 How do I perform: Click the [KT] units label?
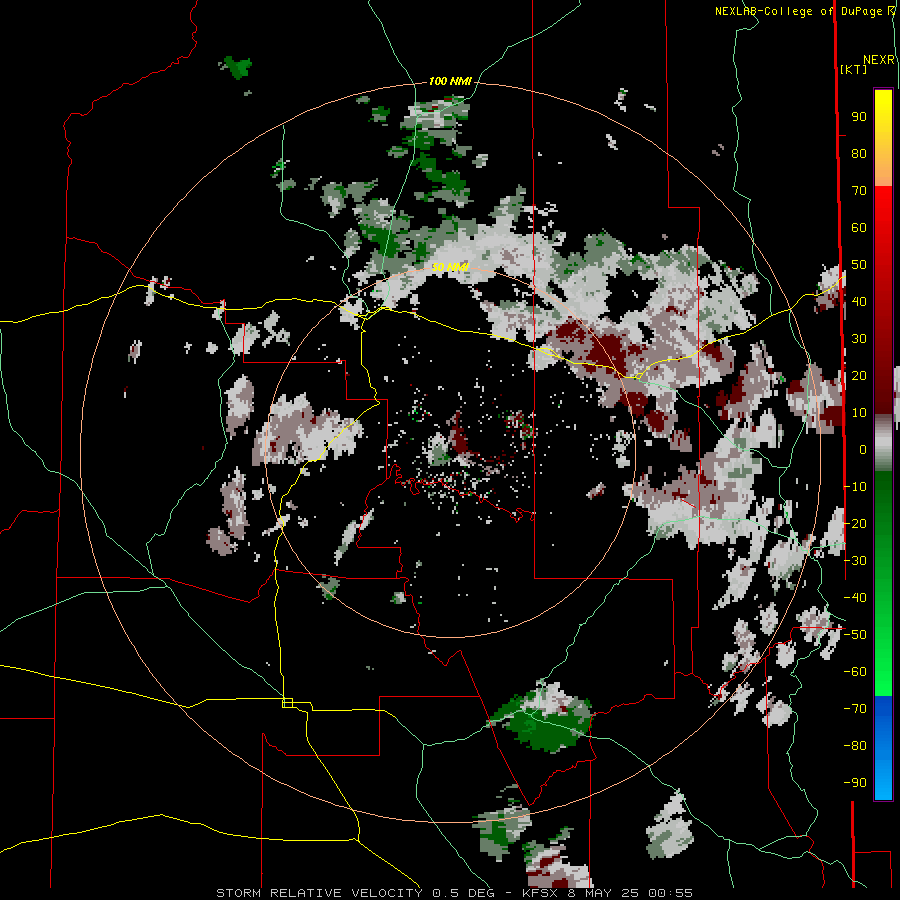pyautogui.click(x=853, y=70)
